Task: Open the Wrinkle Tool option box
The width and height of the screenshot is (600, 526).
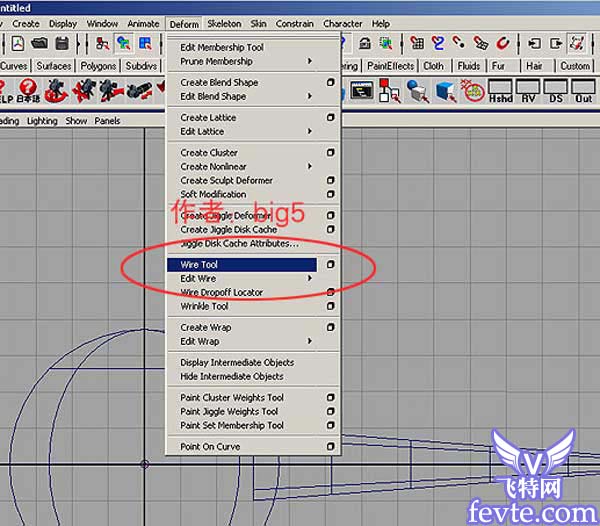Action: pos(331,306)
